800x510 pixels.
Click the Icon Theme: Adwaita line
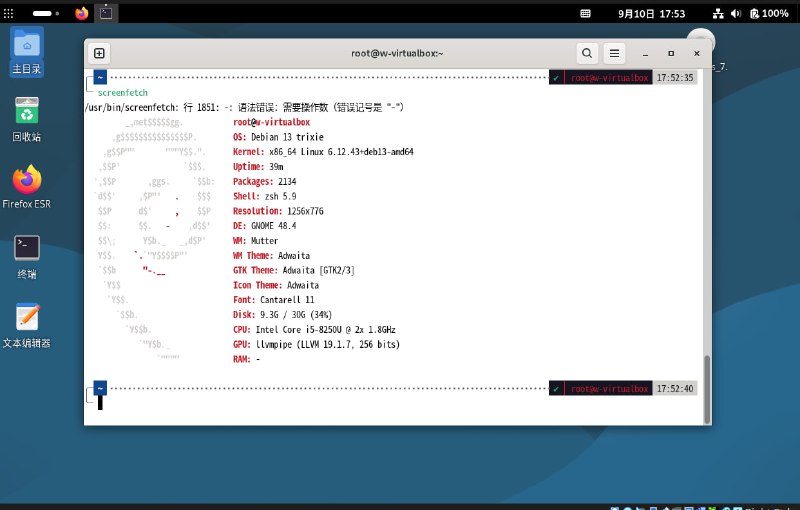tap(276, 285)
